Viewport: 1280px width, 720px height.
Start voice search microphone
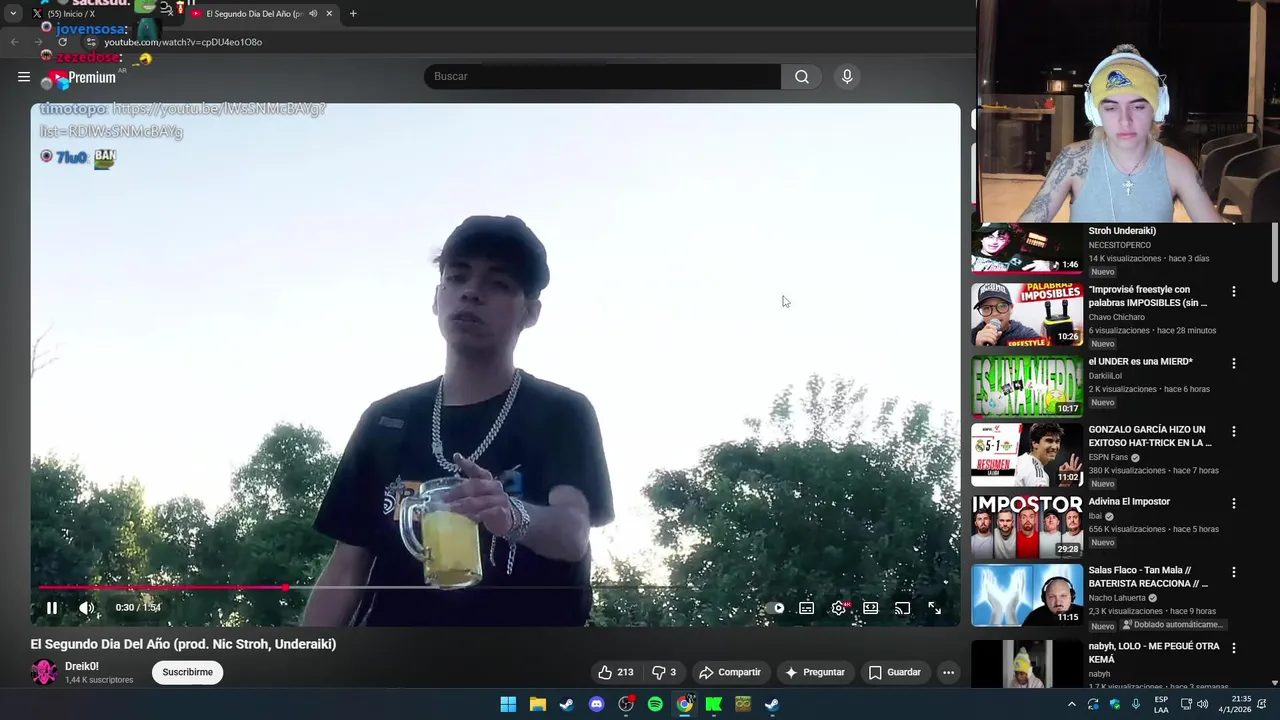coord(847,76)
